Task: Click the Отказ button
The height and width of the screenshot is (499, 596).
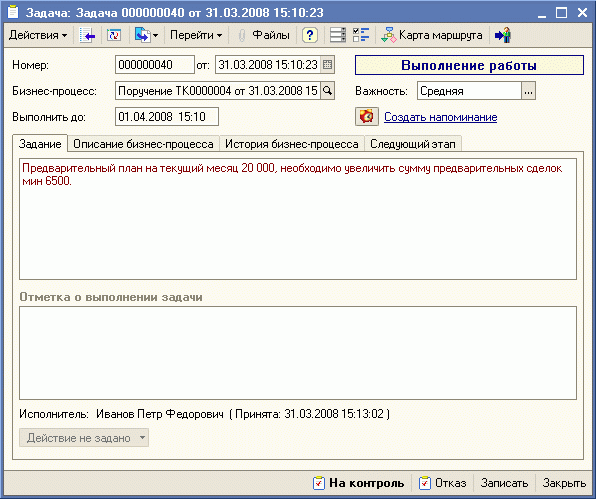Action: 442,483
